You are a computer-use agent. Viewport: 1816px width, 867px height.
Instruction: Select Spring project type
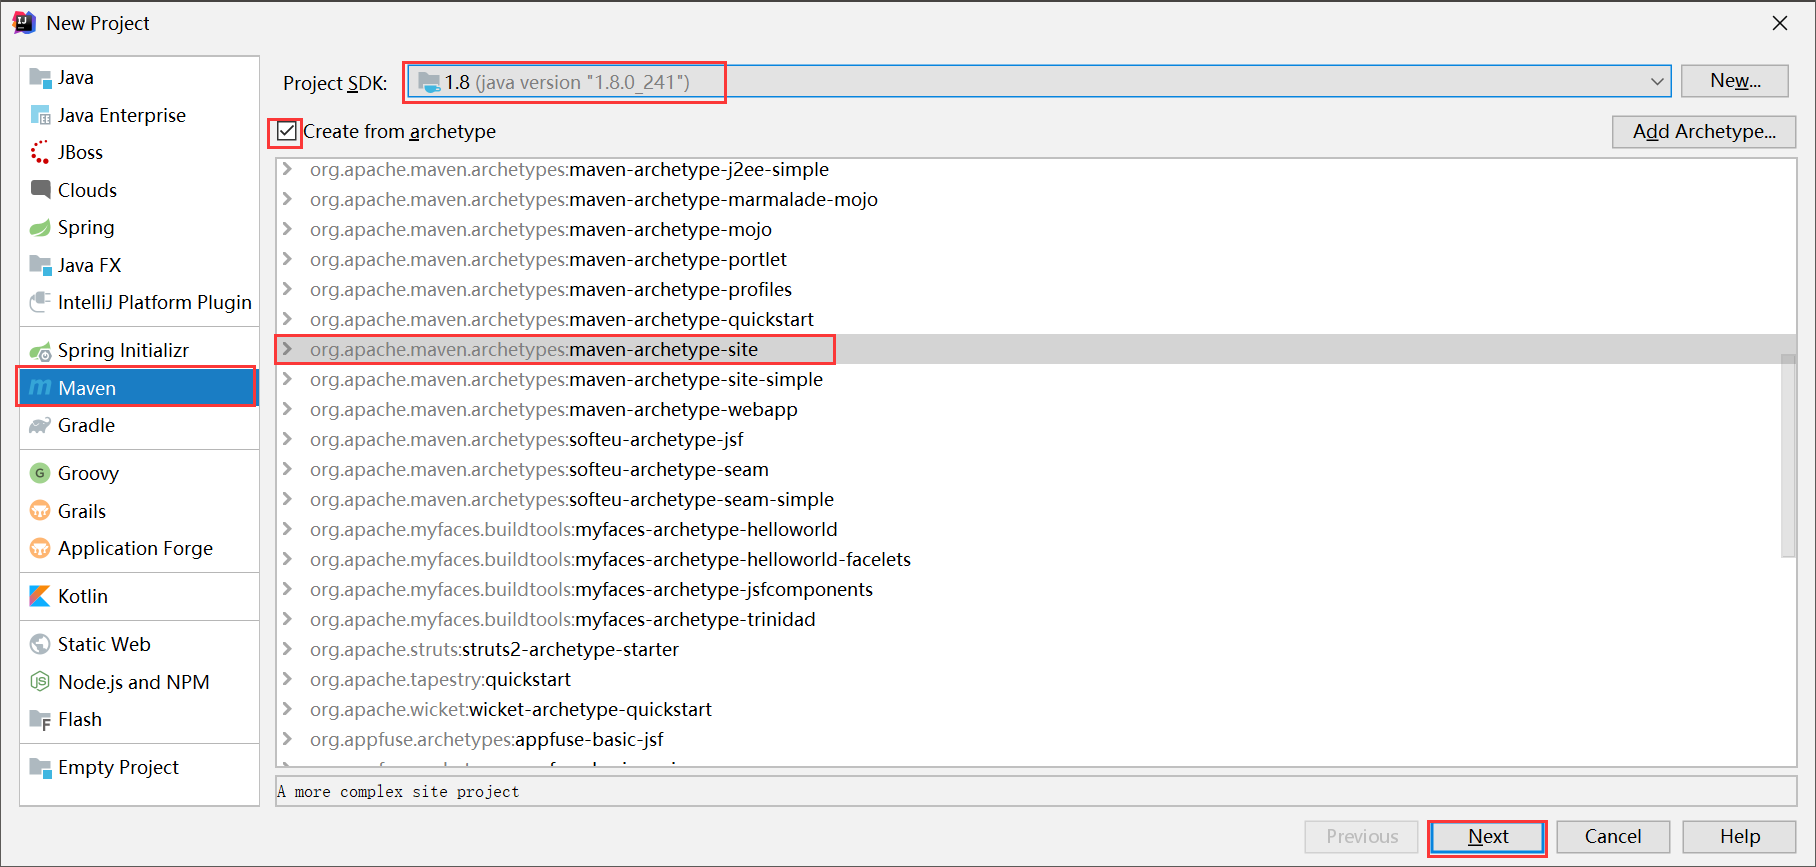coord(139,227)
